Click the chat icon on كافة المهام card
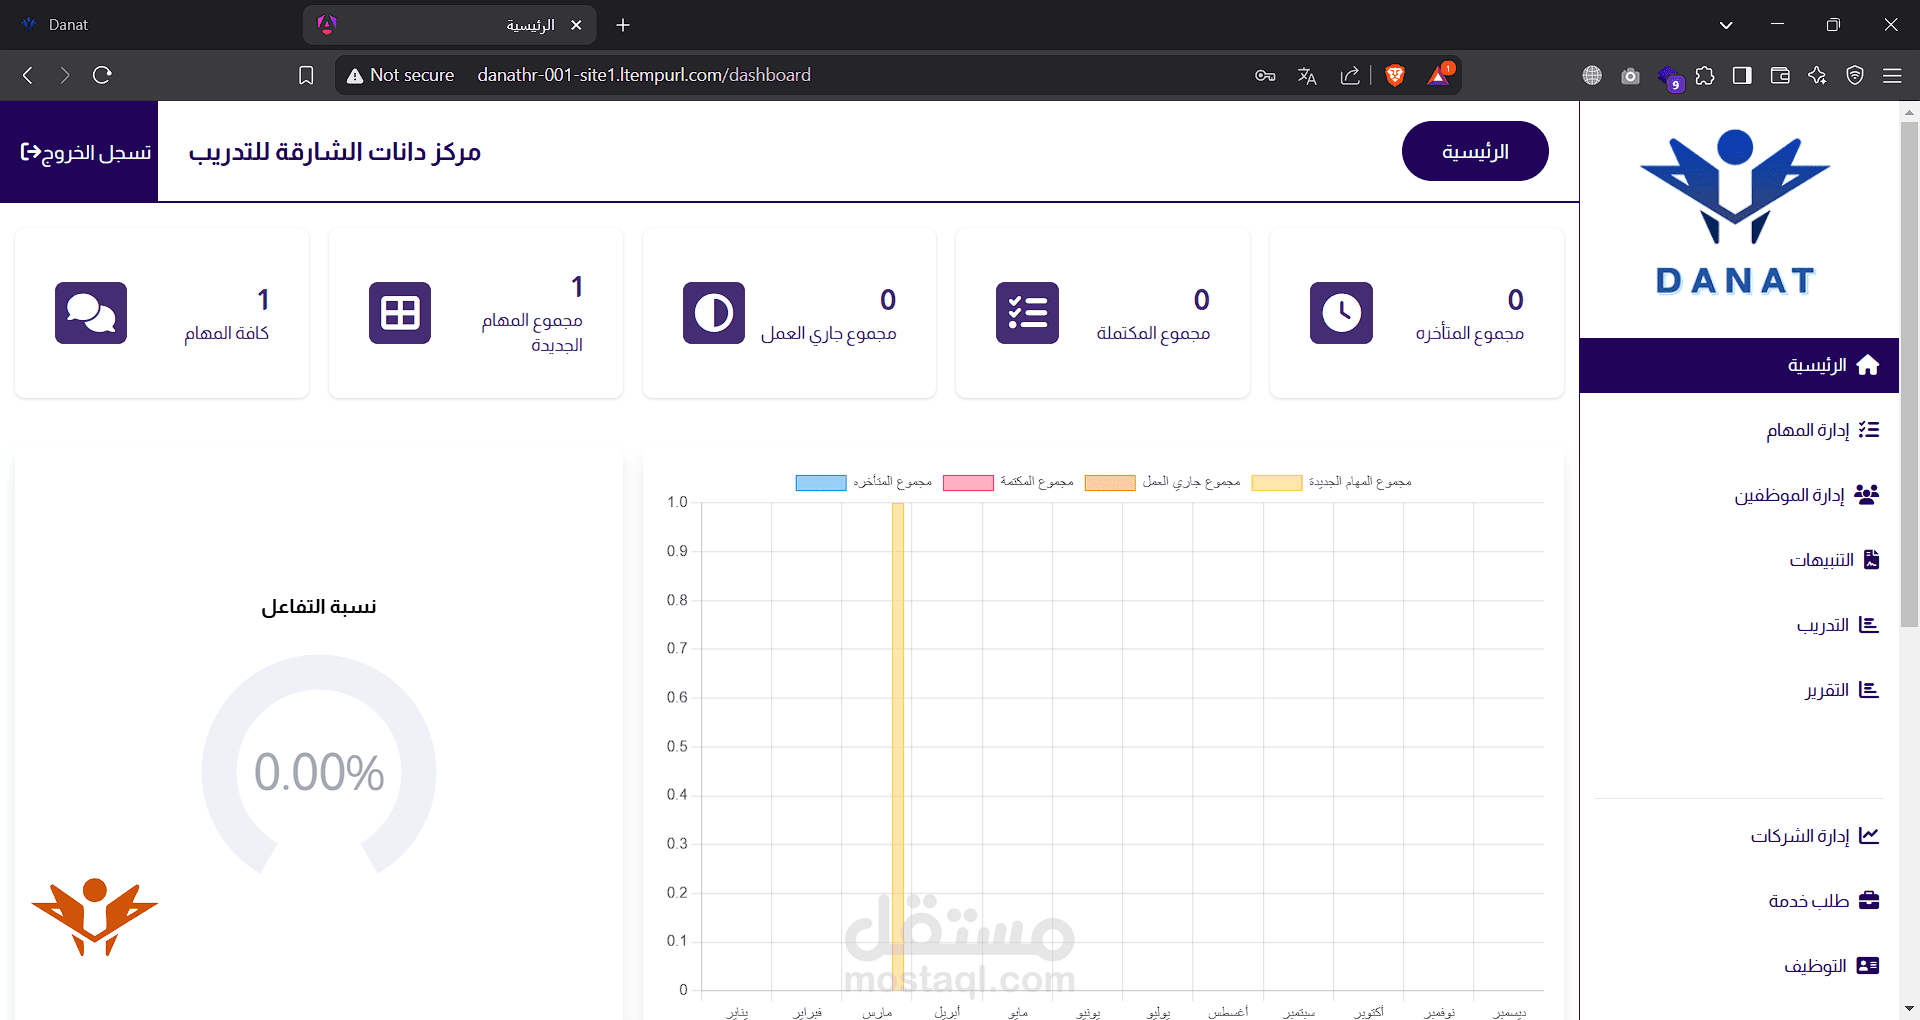Viewport: 1920px width, 1020px height. (x=91, y=313)
